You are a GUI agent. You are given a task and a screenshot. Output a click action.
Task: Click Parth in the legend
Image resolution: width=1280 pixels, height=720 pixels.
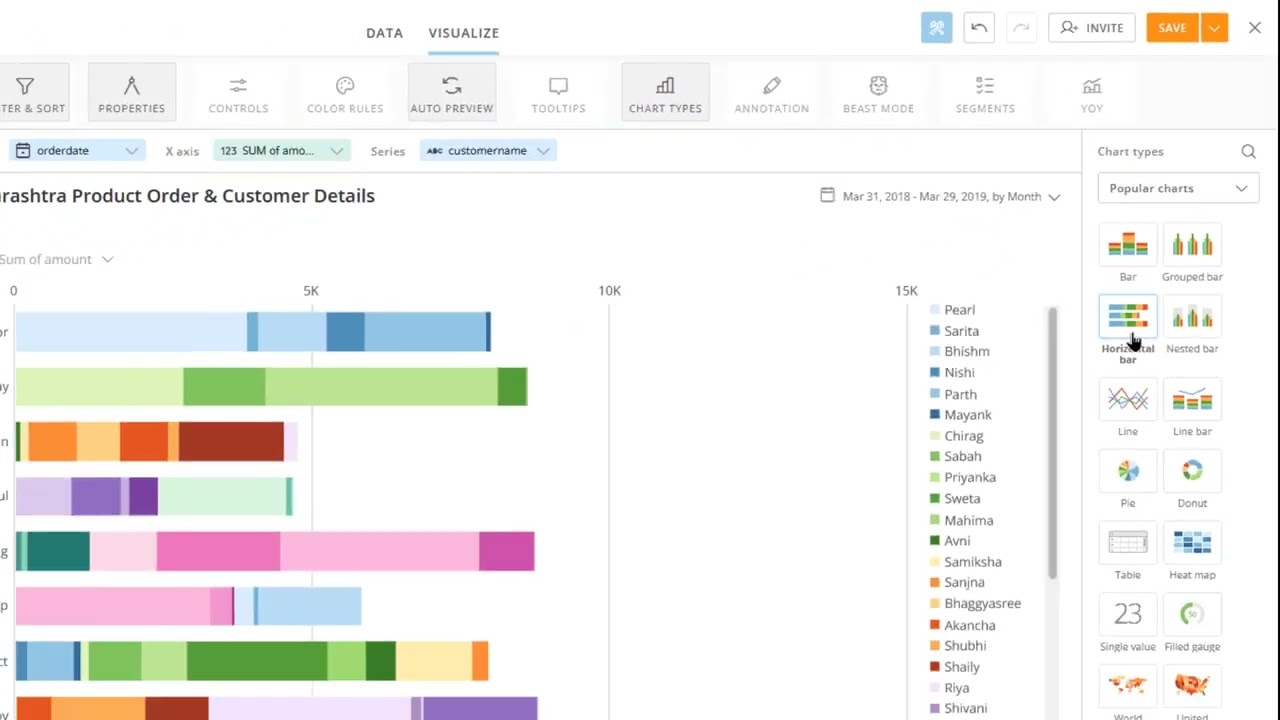click(961, 394)
